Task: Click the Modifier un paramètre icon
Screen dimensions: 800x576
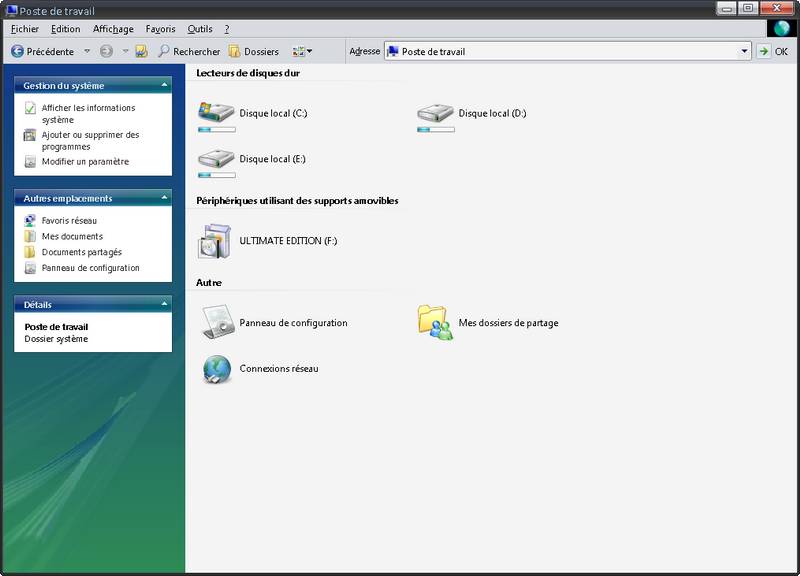Action: 30,162
